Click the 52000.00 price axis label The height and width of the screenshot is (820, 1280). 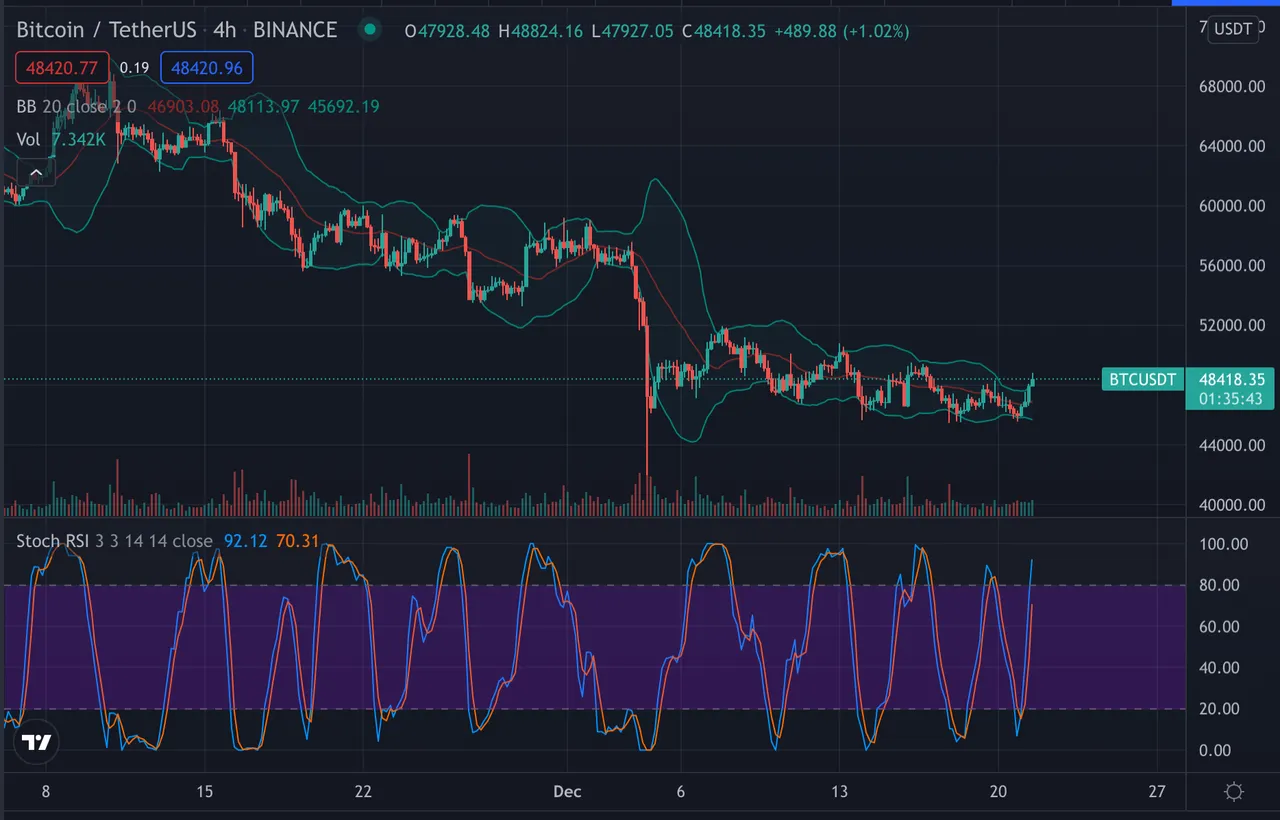[x=1231, y=326]
